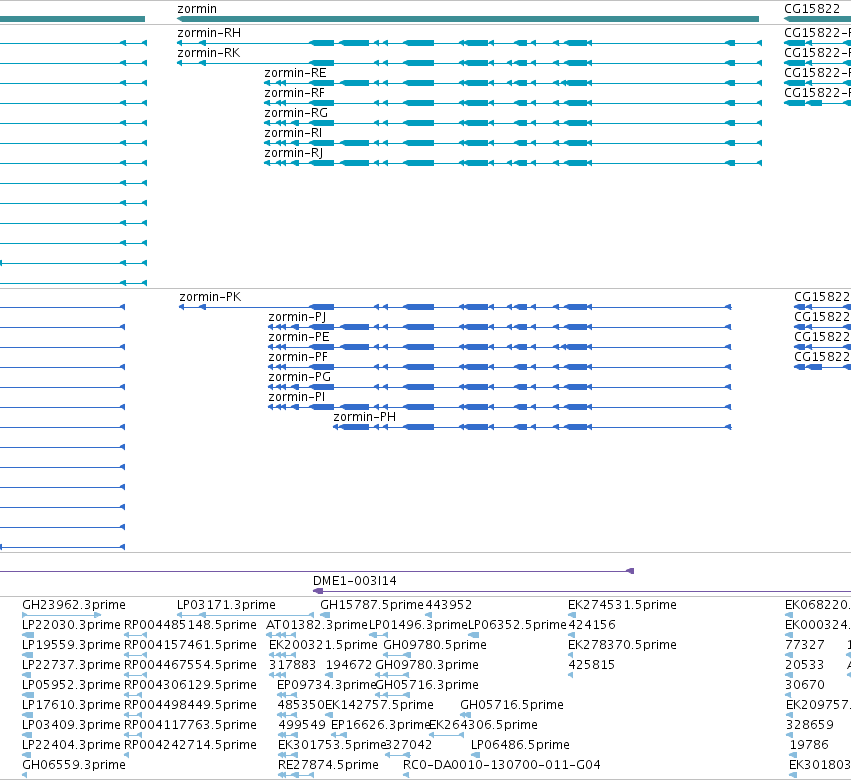This screenshot has height=780, width=851.
Task: Click the CG15822 gene name label
Action: point(812,9)
